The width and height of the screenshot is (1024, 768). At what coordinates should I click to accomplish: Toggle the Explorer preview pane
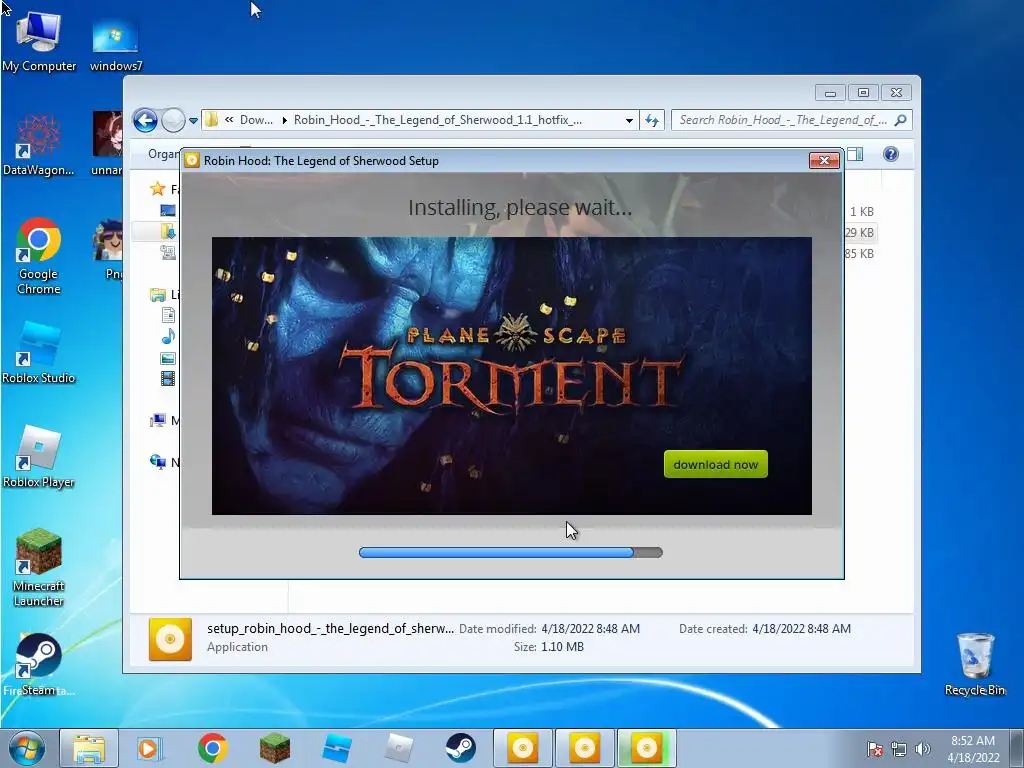(856, 154)
